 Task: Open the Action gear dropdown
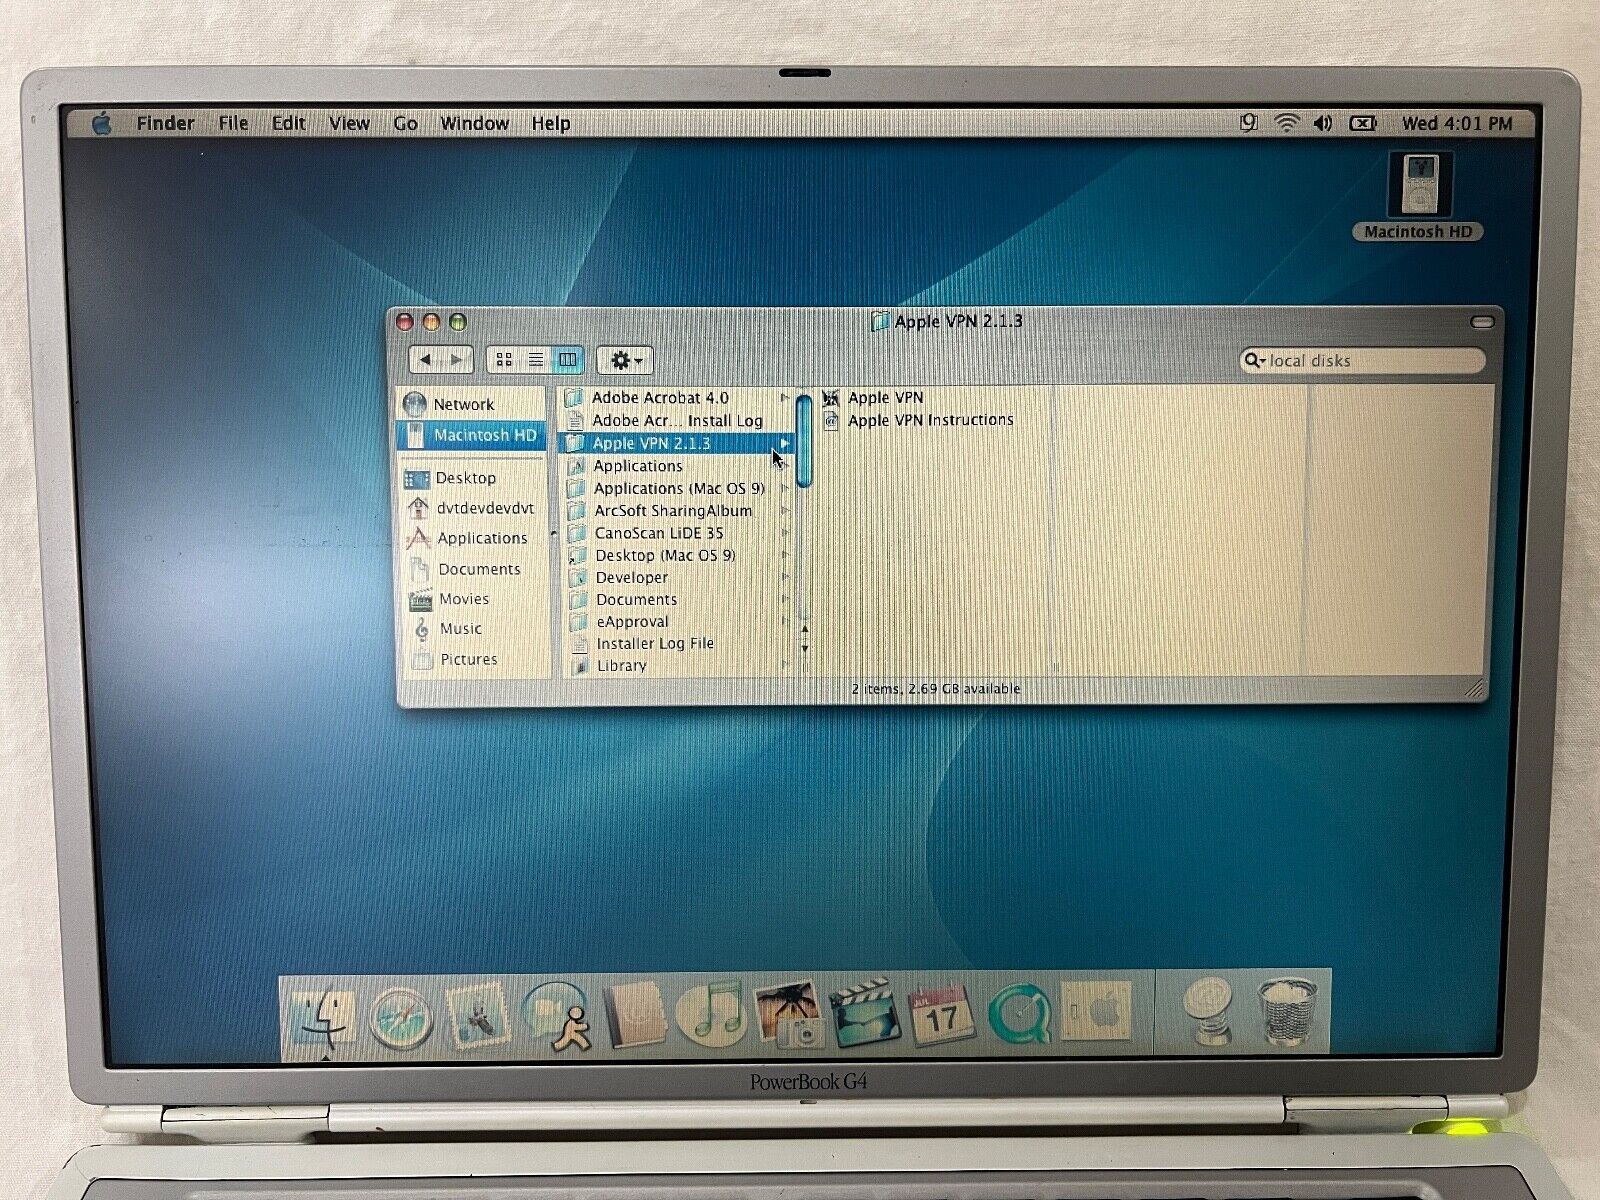click(x=625, y=360)
